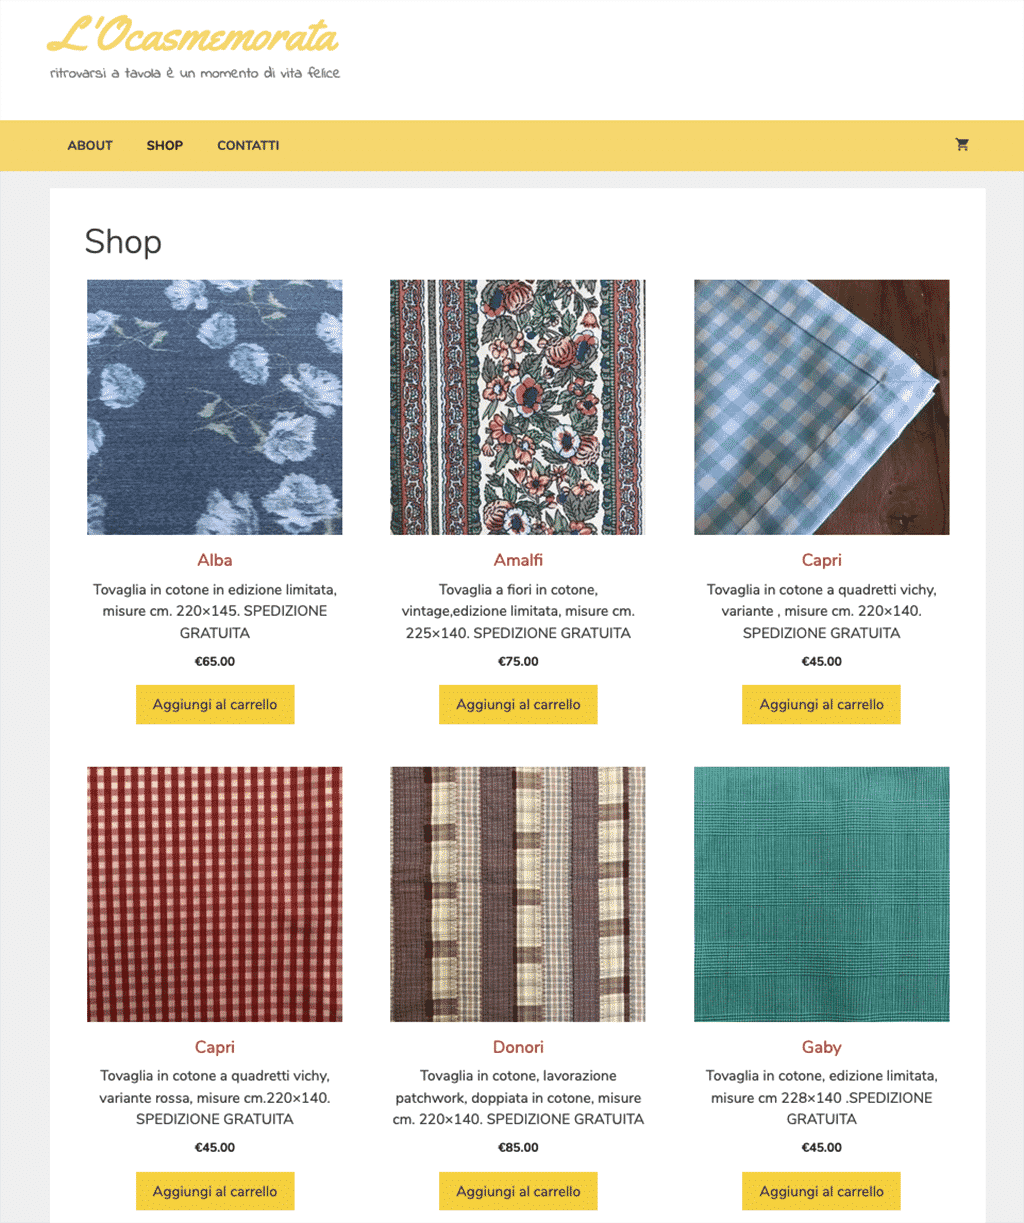Add the blue Capri tablecloth to cart

(x=821, y=704)
